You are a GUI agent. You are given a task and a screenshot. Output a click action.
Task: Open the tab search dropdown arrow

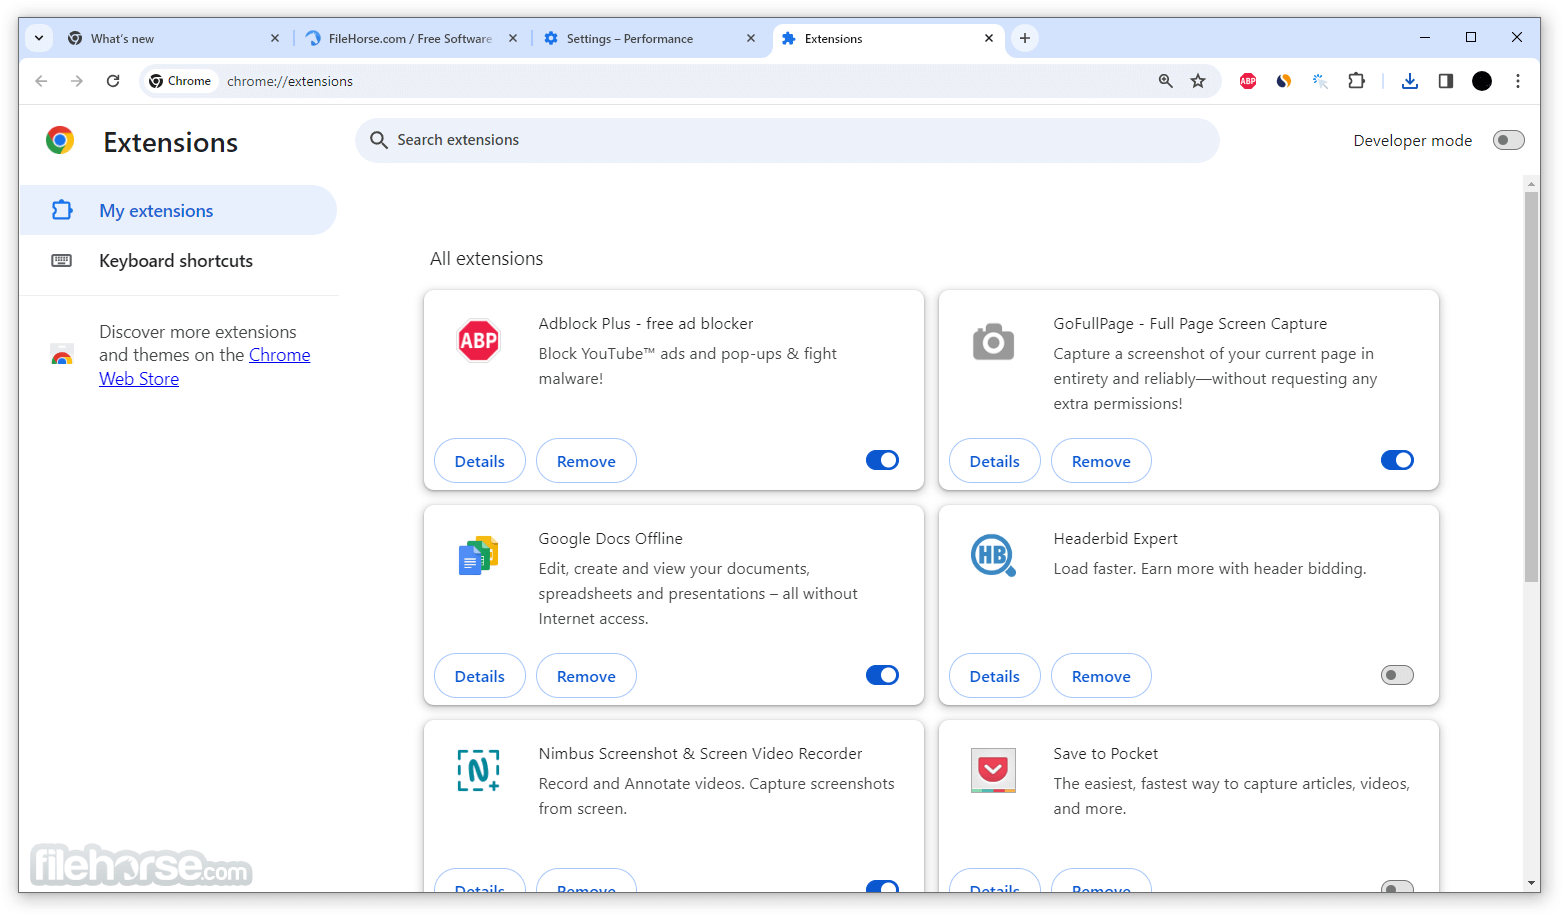38,38
